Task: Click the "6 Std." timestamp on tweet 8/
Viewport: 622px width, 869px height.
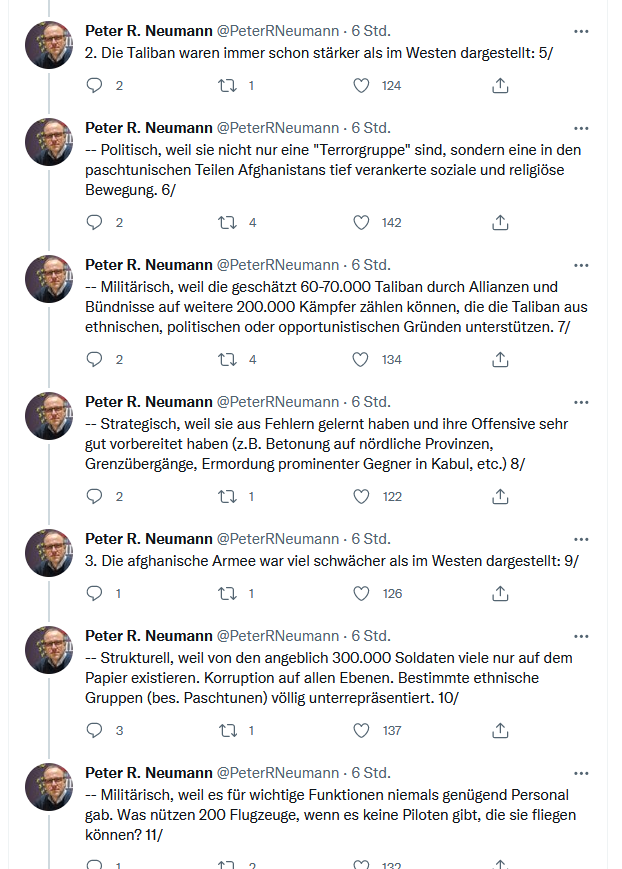Action: click(x=371, y=402)
